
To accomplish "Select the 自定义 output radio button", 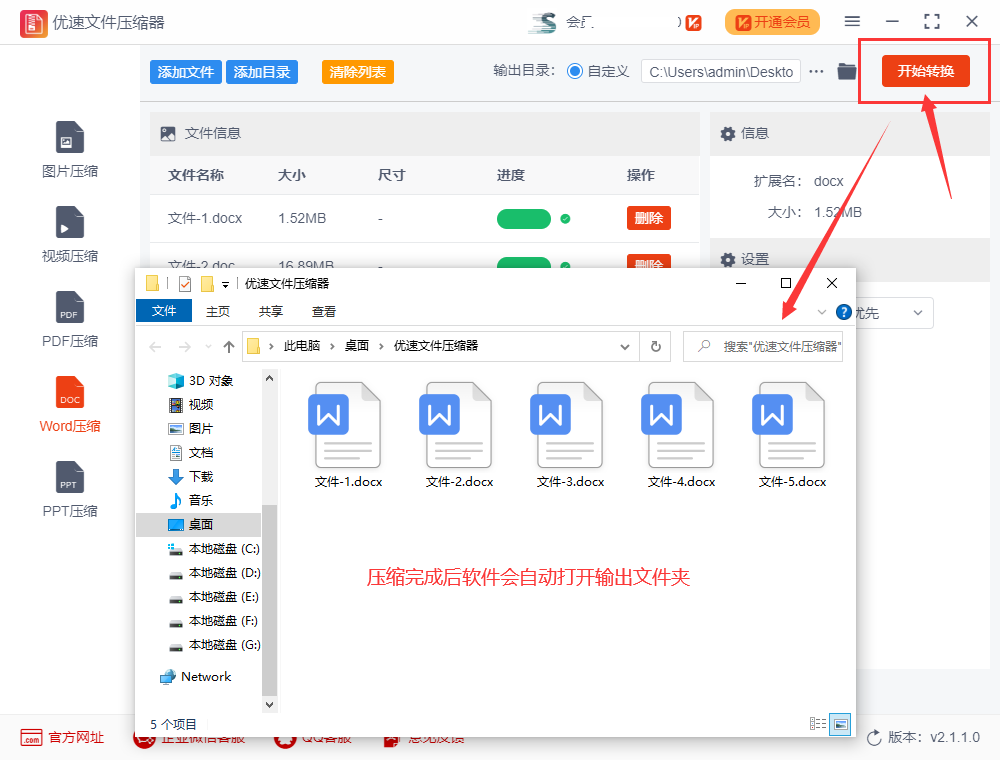I will 575,71.
